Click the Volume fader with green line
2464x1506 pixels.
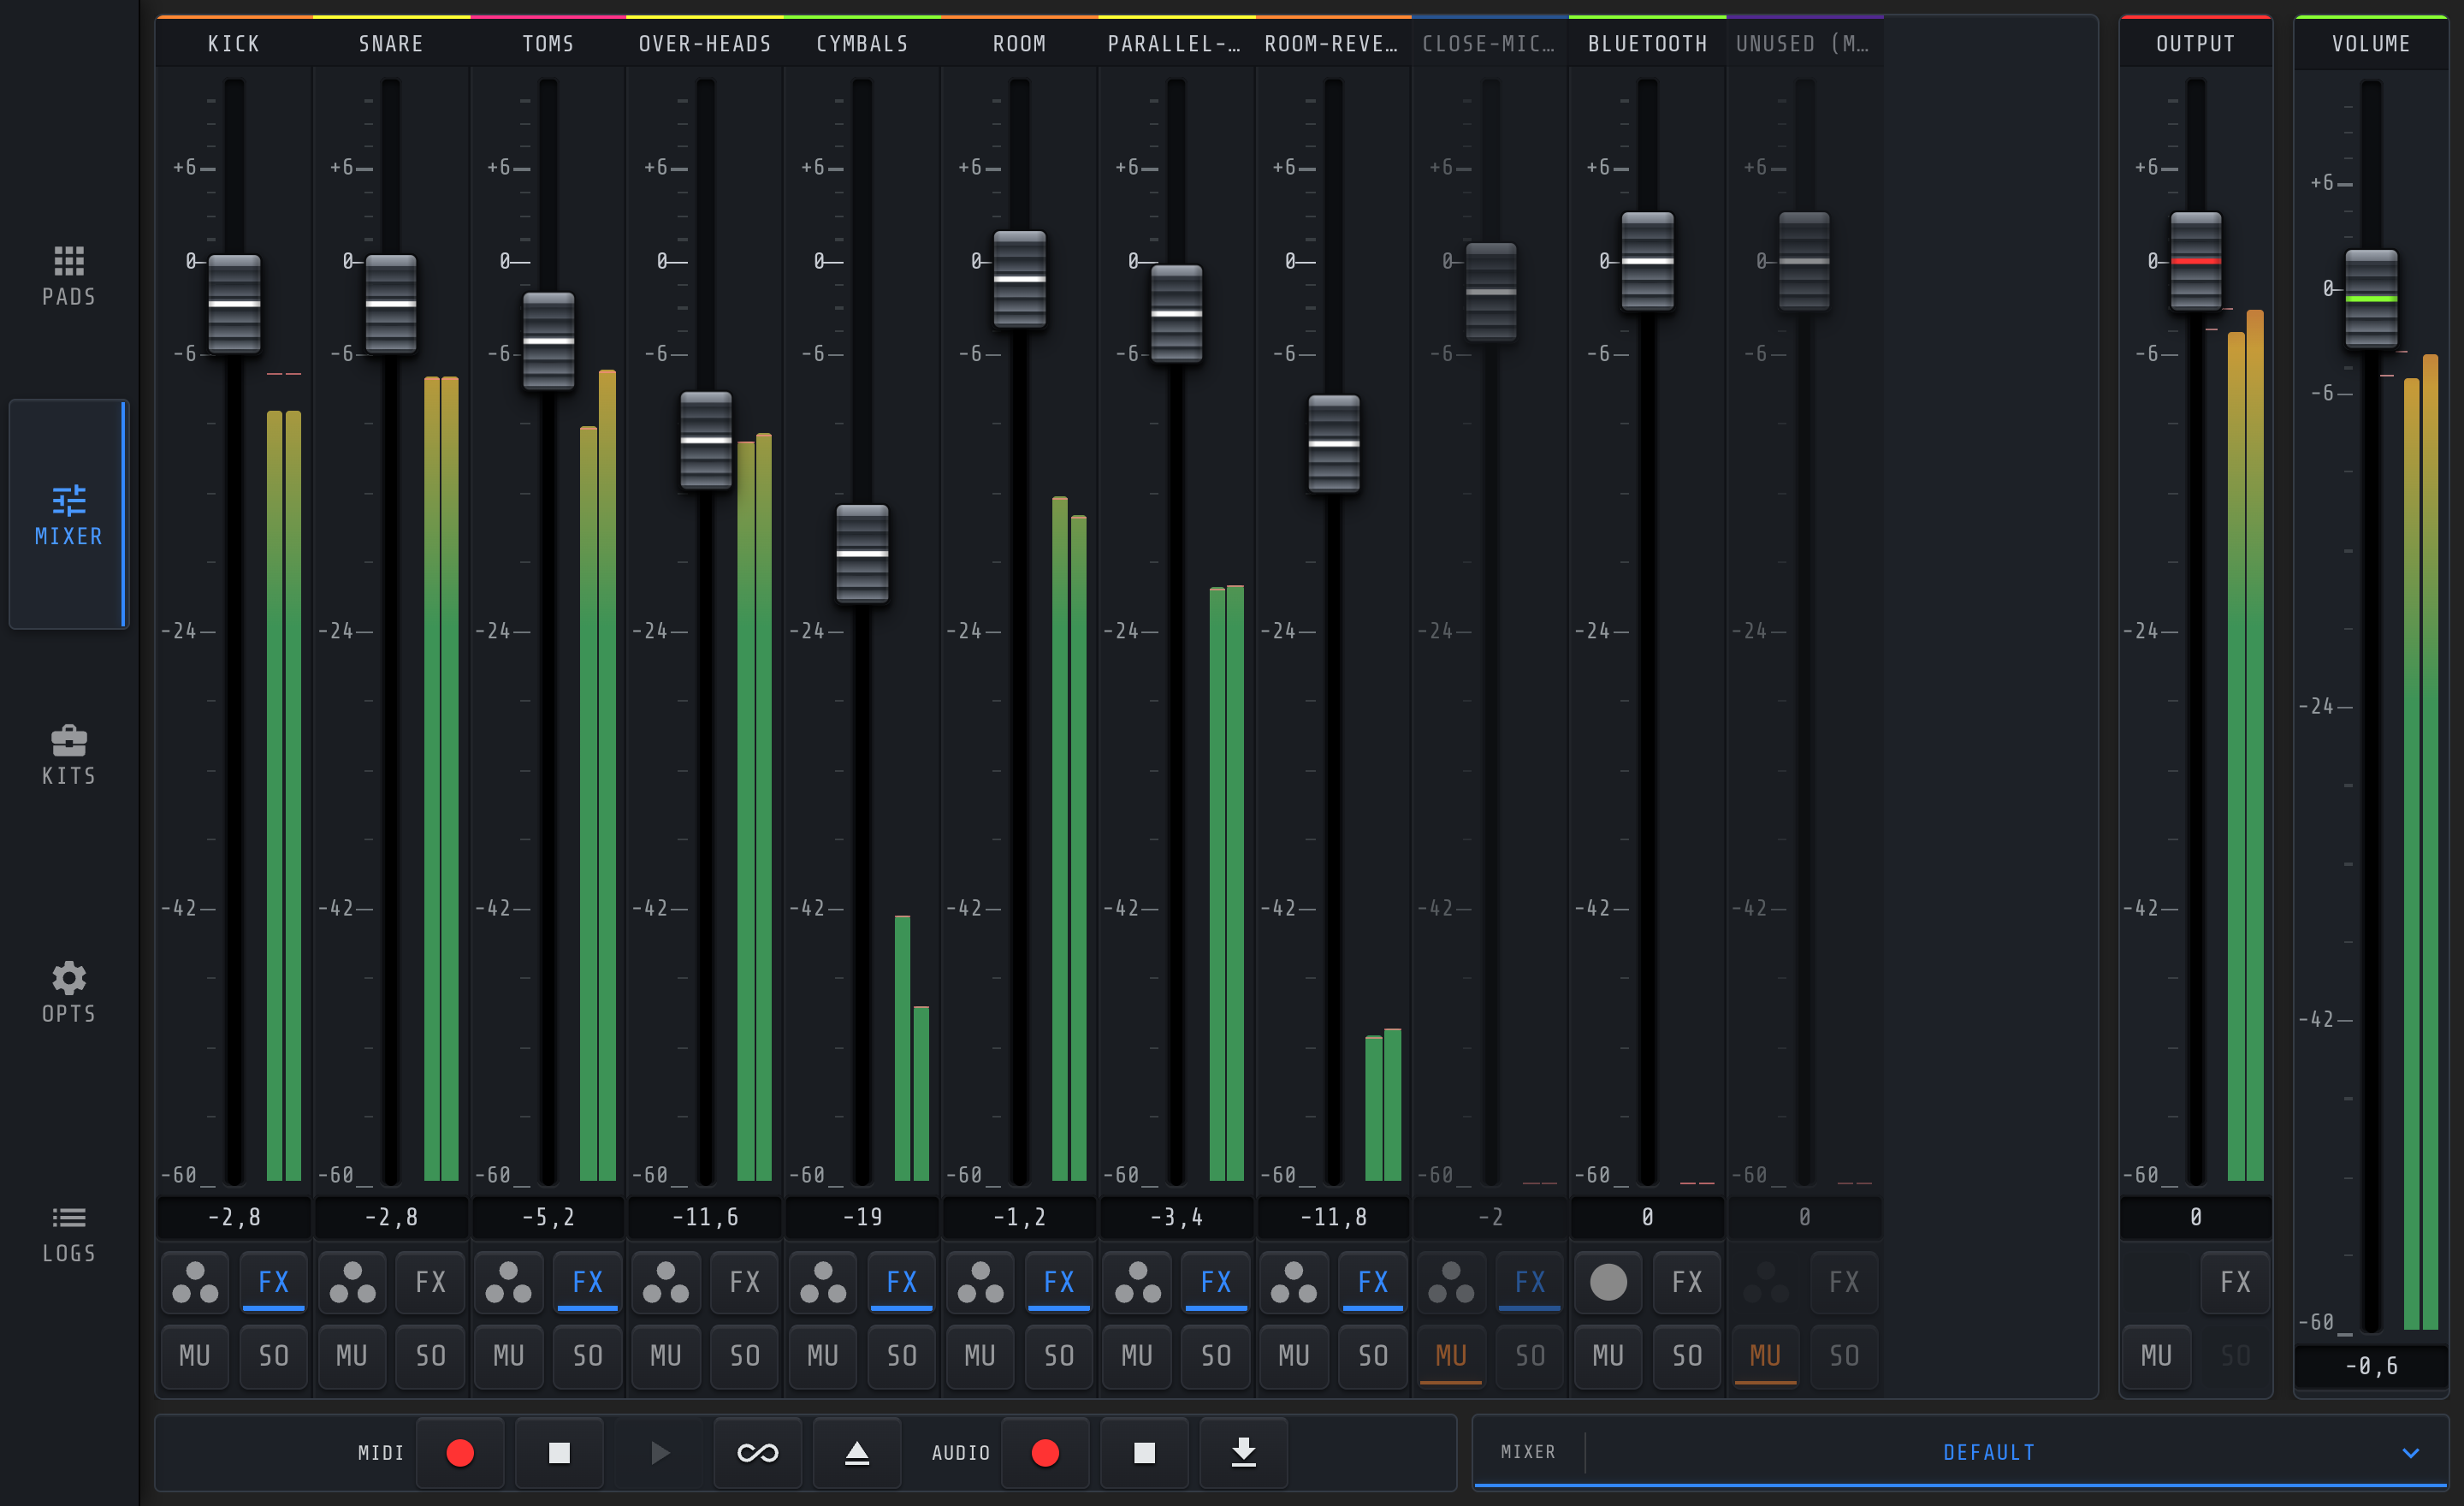click(x=2372, y=298)
